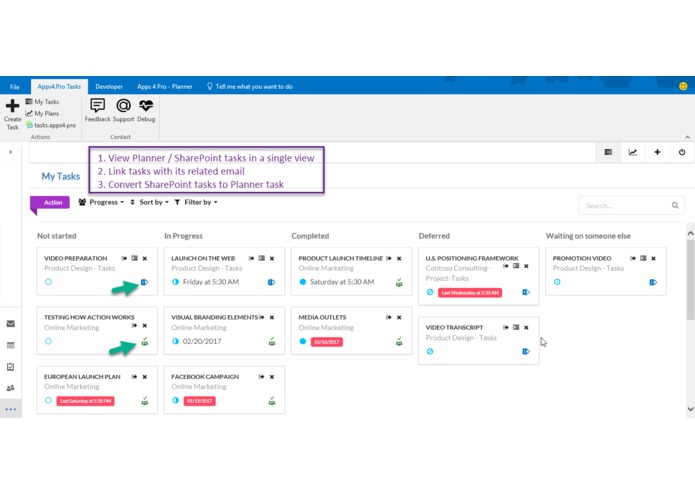The width and height of the screenshot is (695, 494).
Task: Open the tasks.apps4.pro link
Action: click(x=51, y=125)
